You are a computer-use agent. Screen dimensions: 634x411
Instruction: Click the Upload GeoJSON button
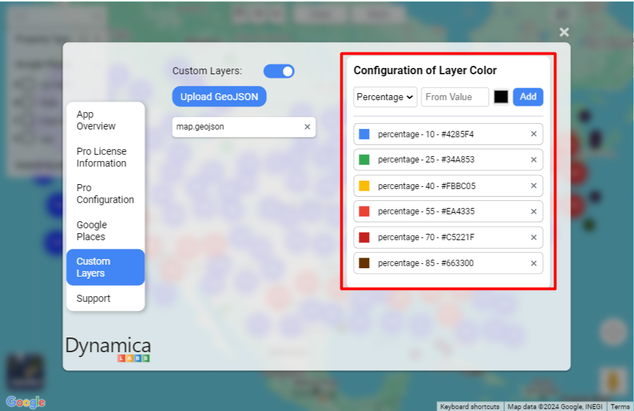pyautogui.click(x=219, y=97)
